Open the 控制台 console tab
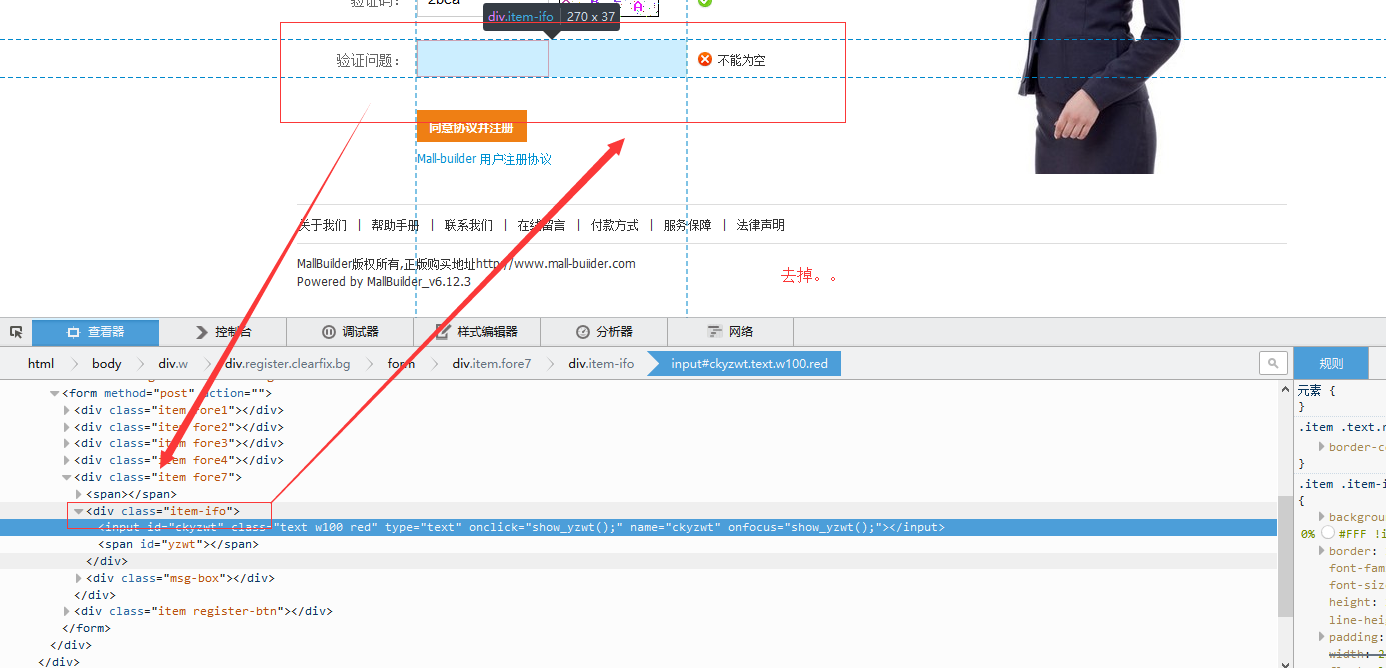Image resolution: width=1386 pixels, height=668 pixels. click(223, 332)
